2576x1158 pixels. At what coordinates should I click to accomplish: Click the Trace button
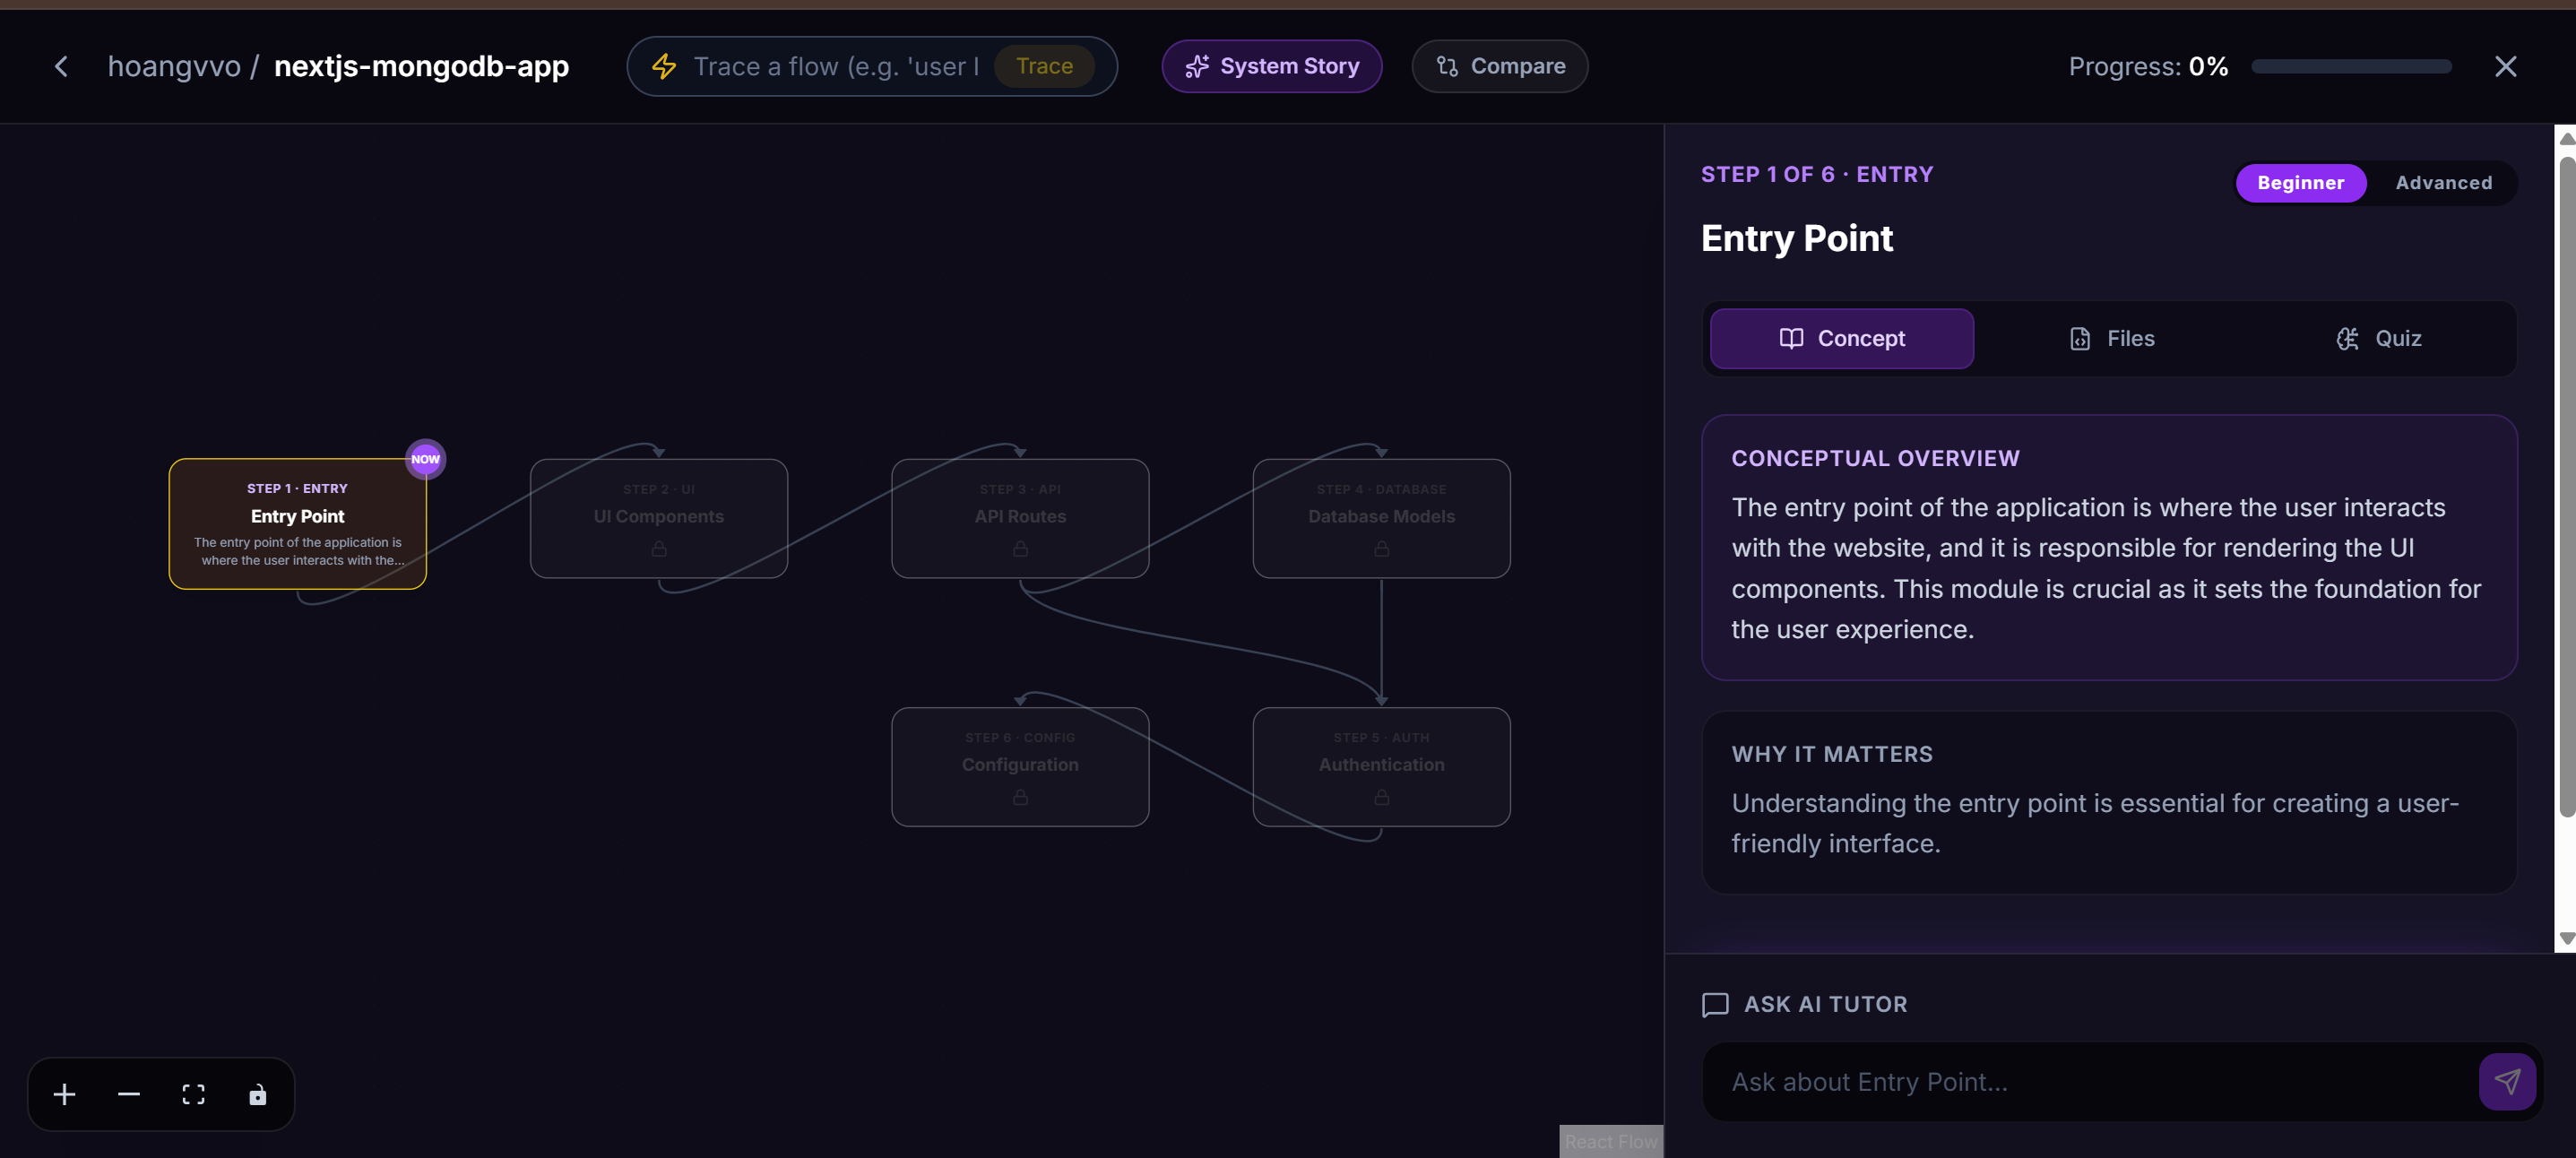tap(1044, 66)
